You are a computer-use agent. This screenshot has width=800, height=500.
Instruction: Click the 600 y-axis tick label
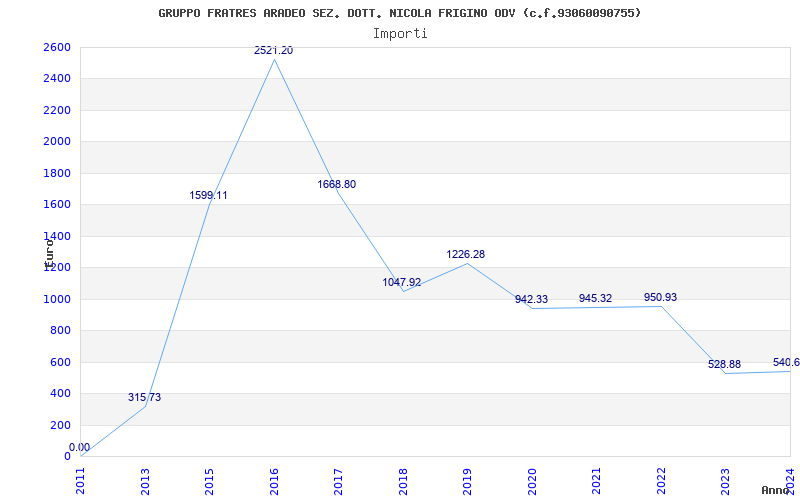tap(60, 362)
